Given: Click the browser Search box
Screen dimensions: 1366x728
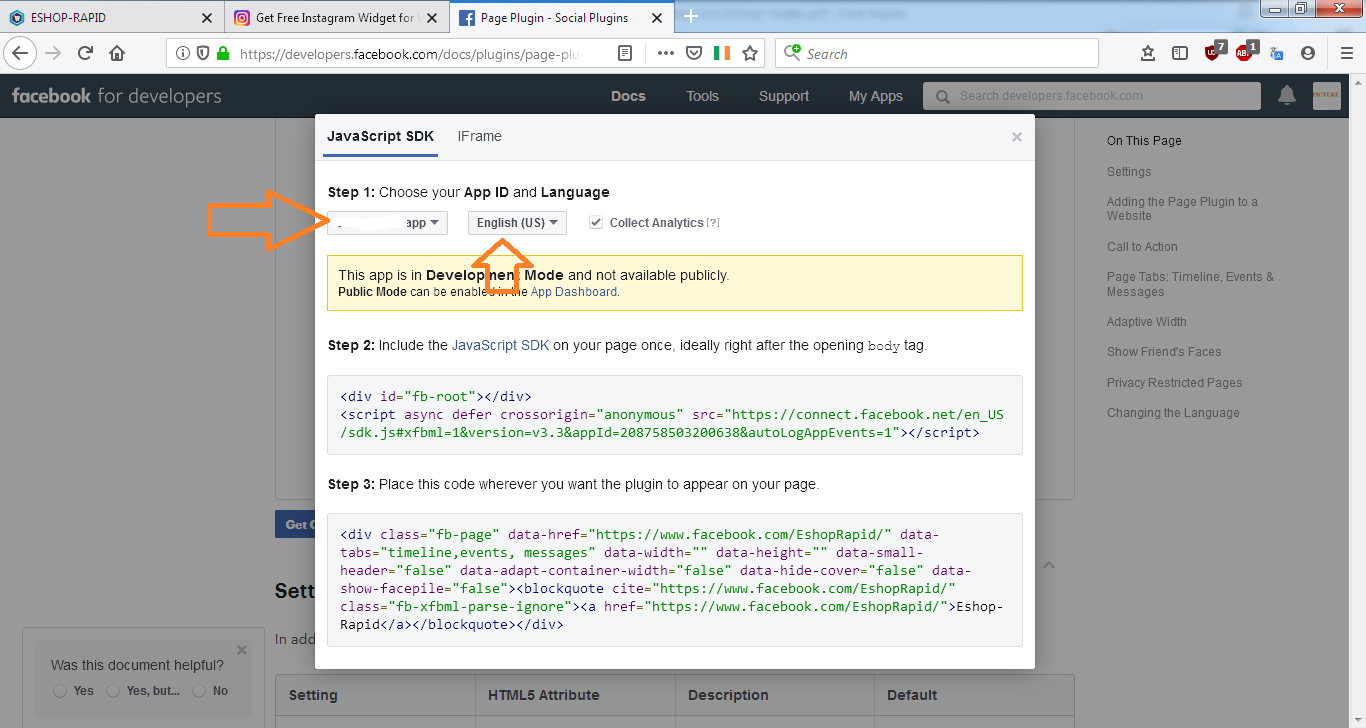Looking at the screenshot, I should tap(937, 53).
